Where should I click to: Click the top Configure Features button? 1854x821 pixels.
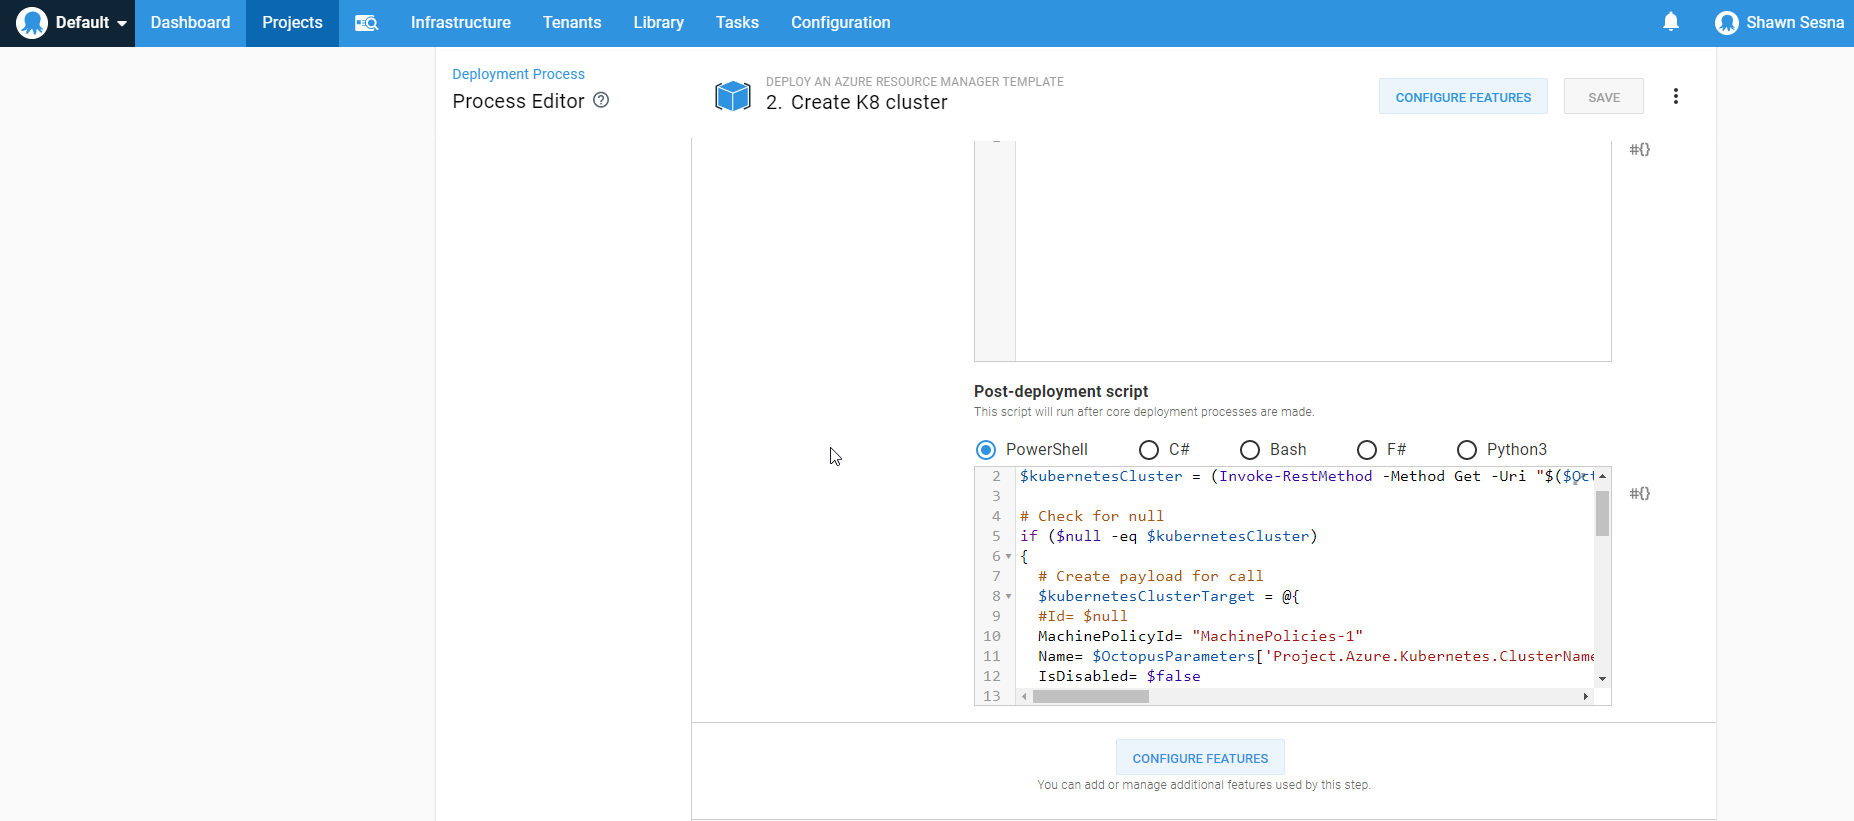coord(1462,97)
